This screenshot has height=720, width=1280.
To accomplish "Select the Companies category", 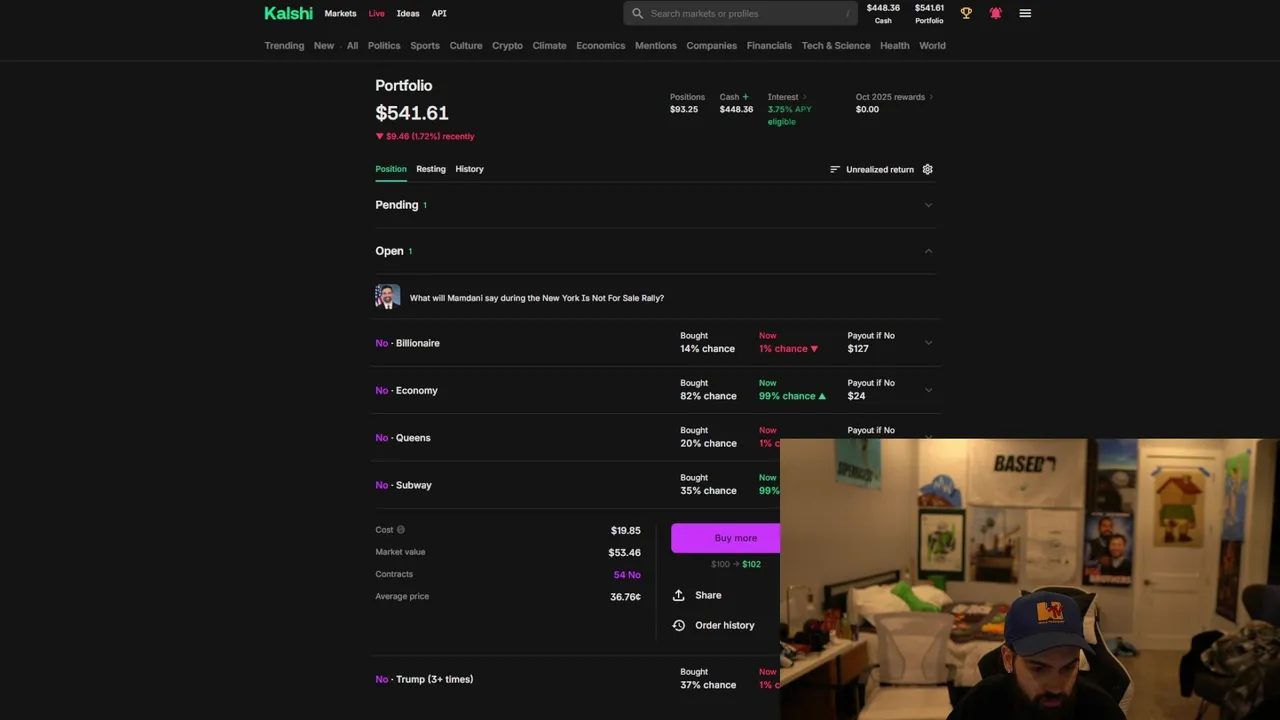I will point(711,45).
